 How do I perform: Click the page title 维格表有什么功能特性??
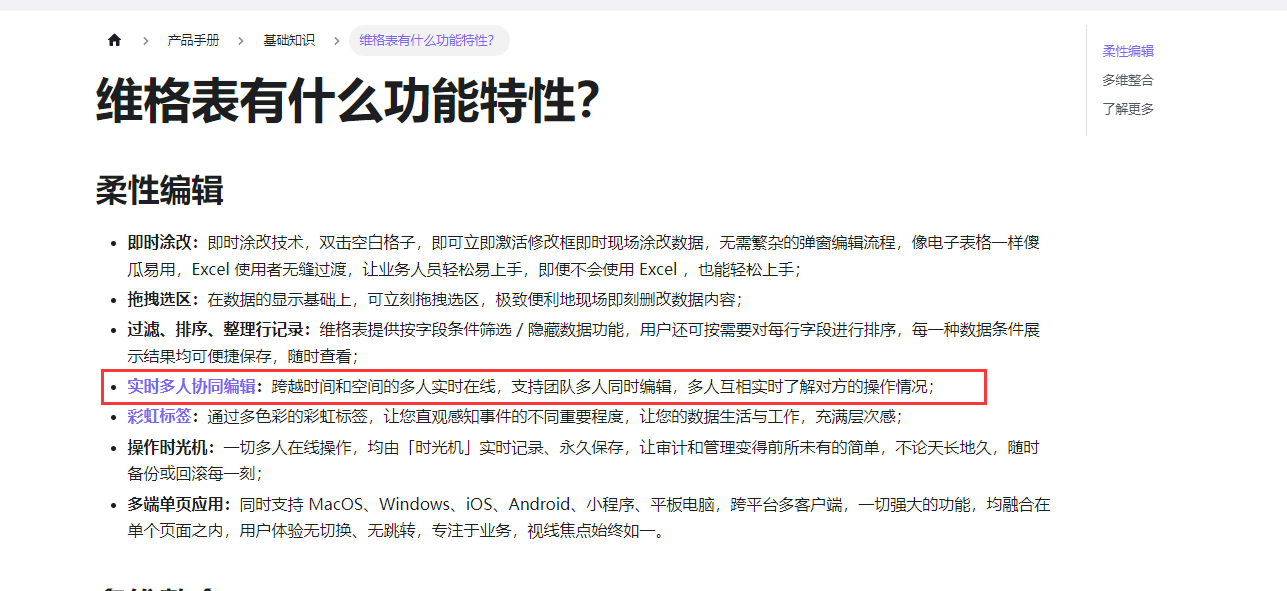347,100
